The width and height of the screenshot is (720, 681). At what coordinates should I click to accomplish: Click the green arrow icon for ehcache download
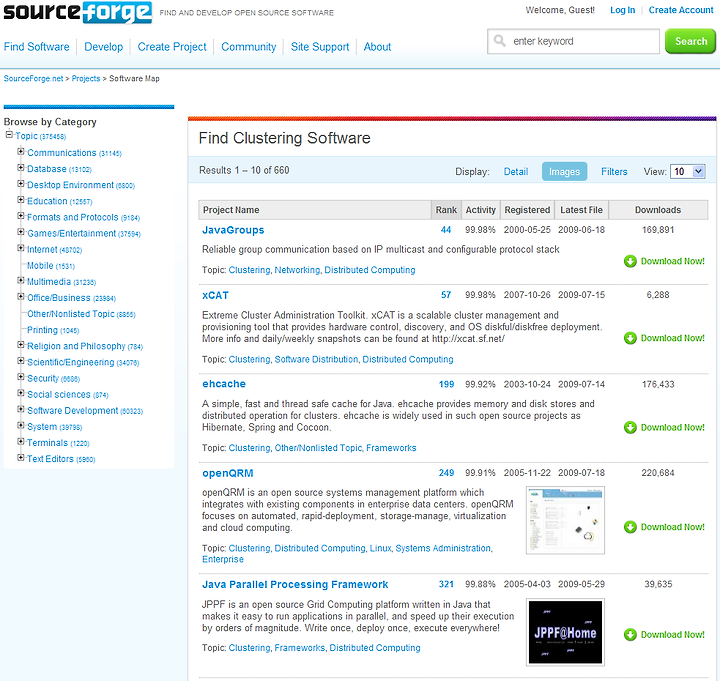(x=630, y=428)
